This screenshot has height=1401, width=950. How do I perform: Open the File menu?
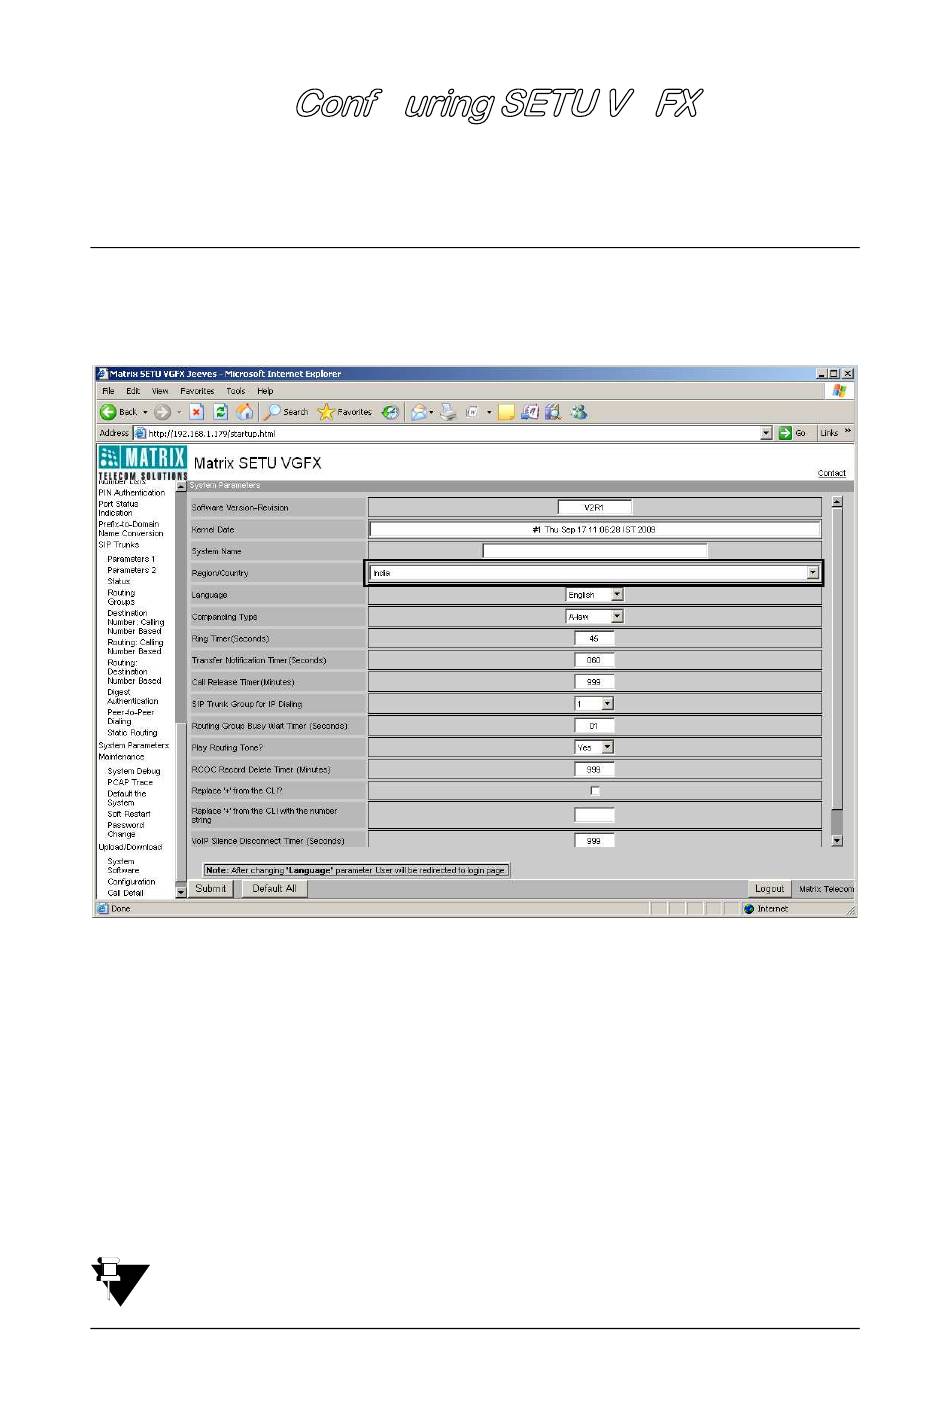coord(108,391)
